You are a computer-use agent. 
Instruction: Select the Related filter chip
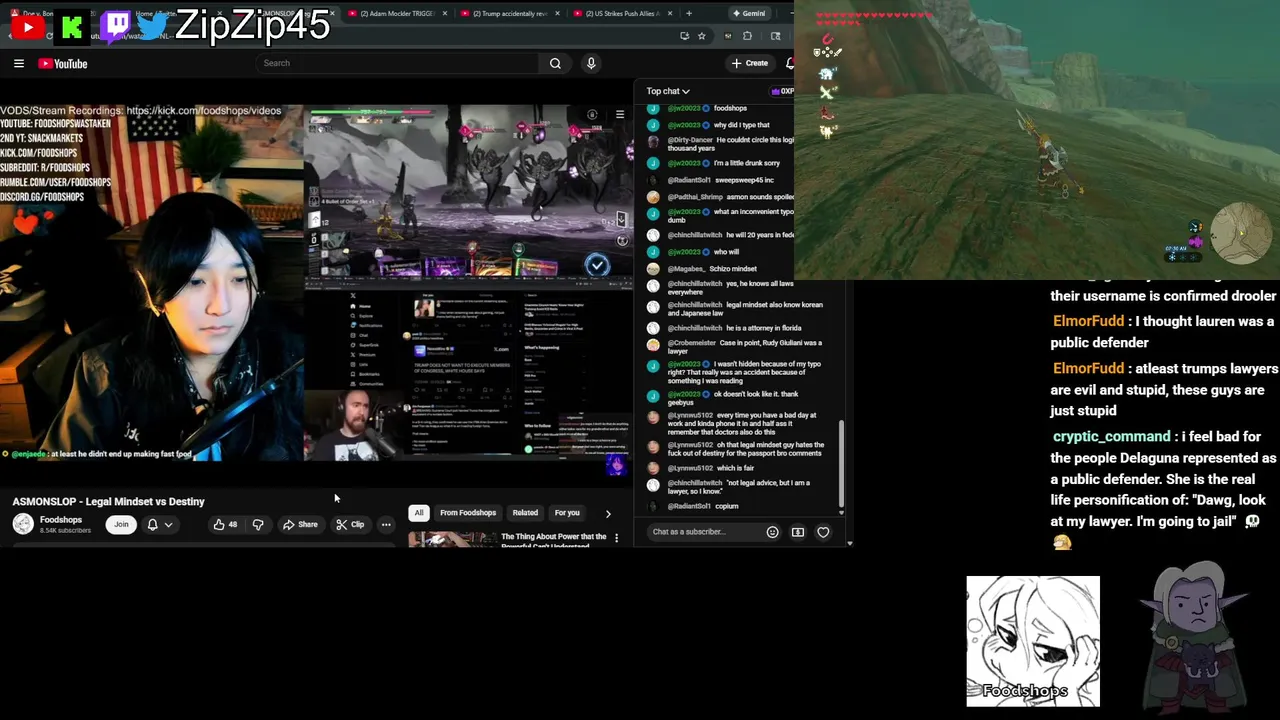tap(525, 513)
